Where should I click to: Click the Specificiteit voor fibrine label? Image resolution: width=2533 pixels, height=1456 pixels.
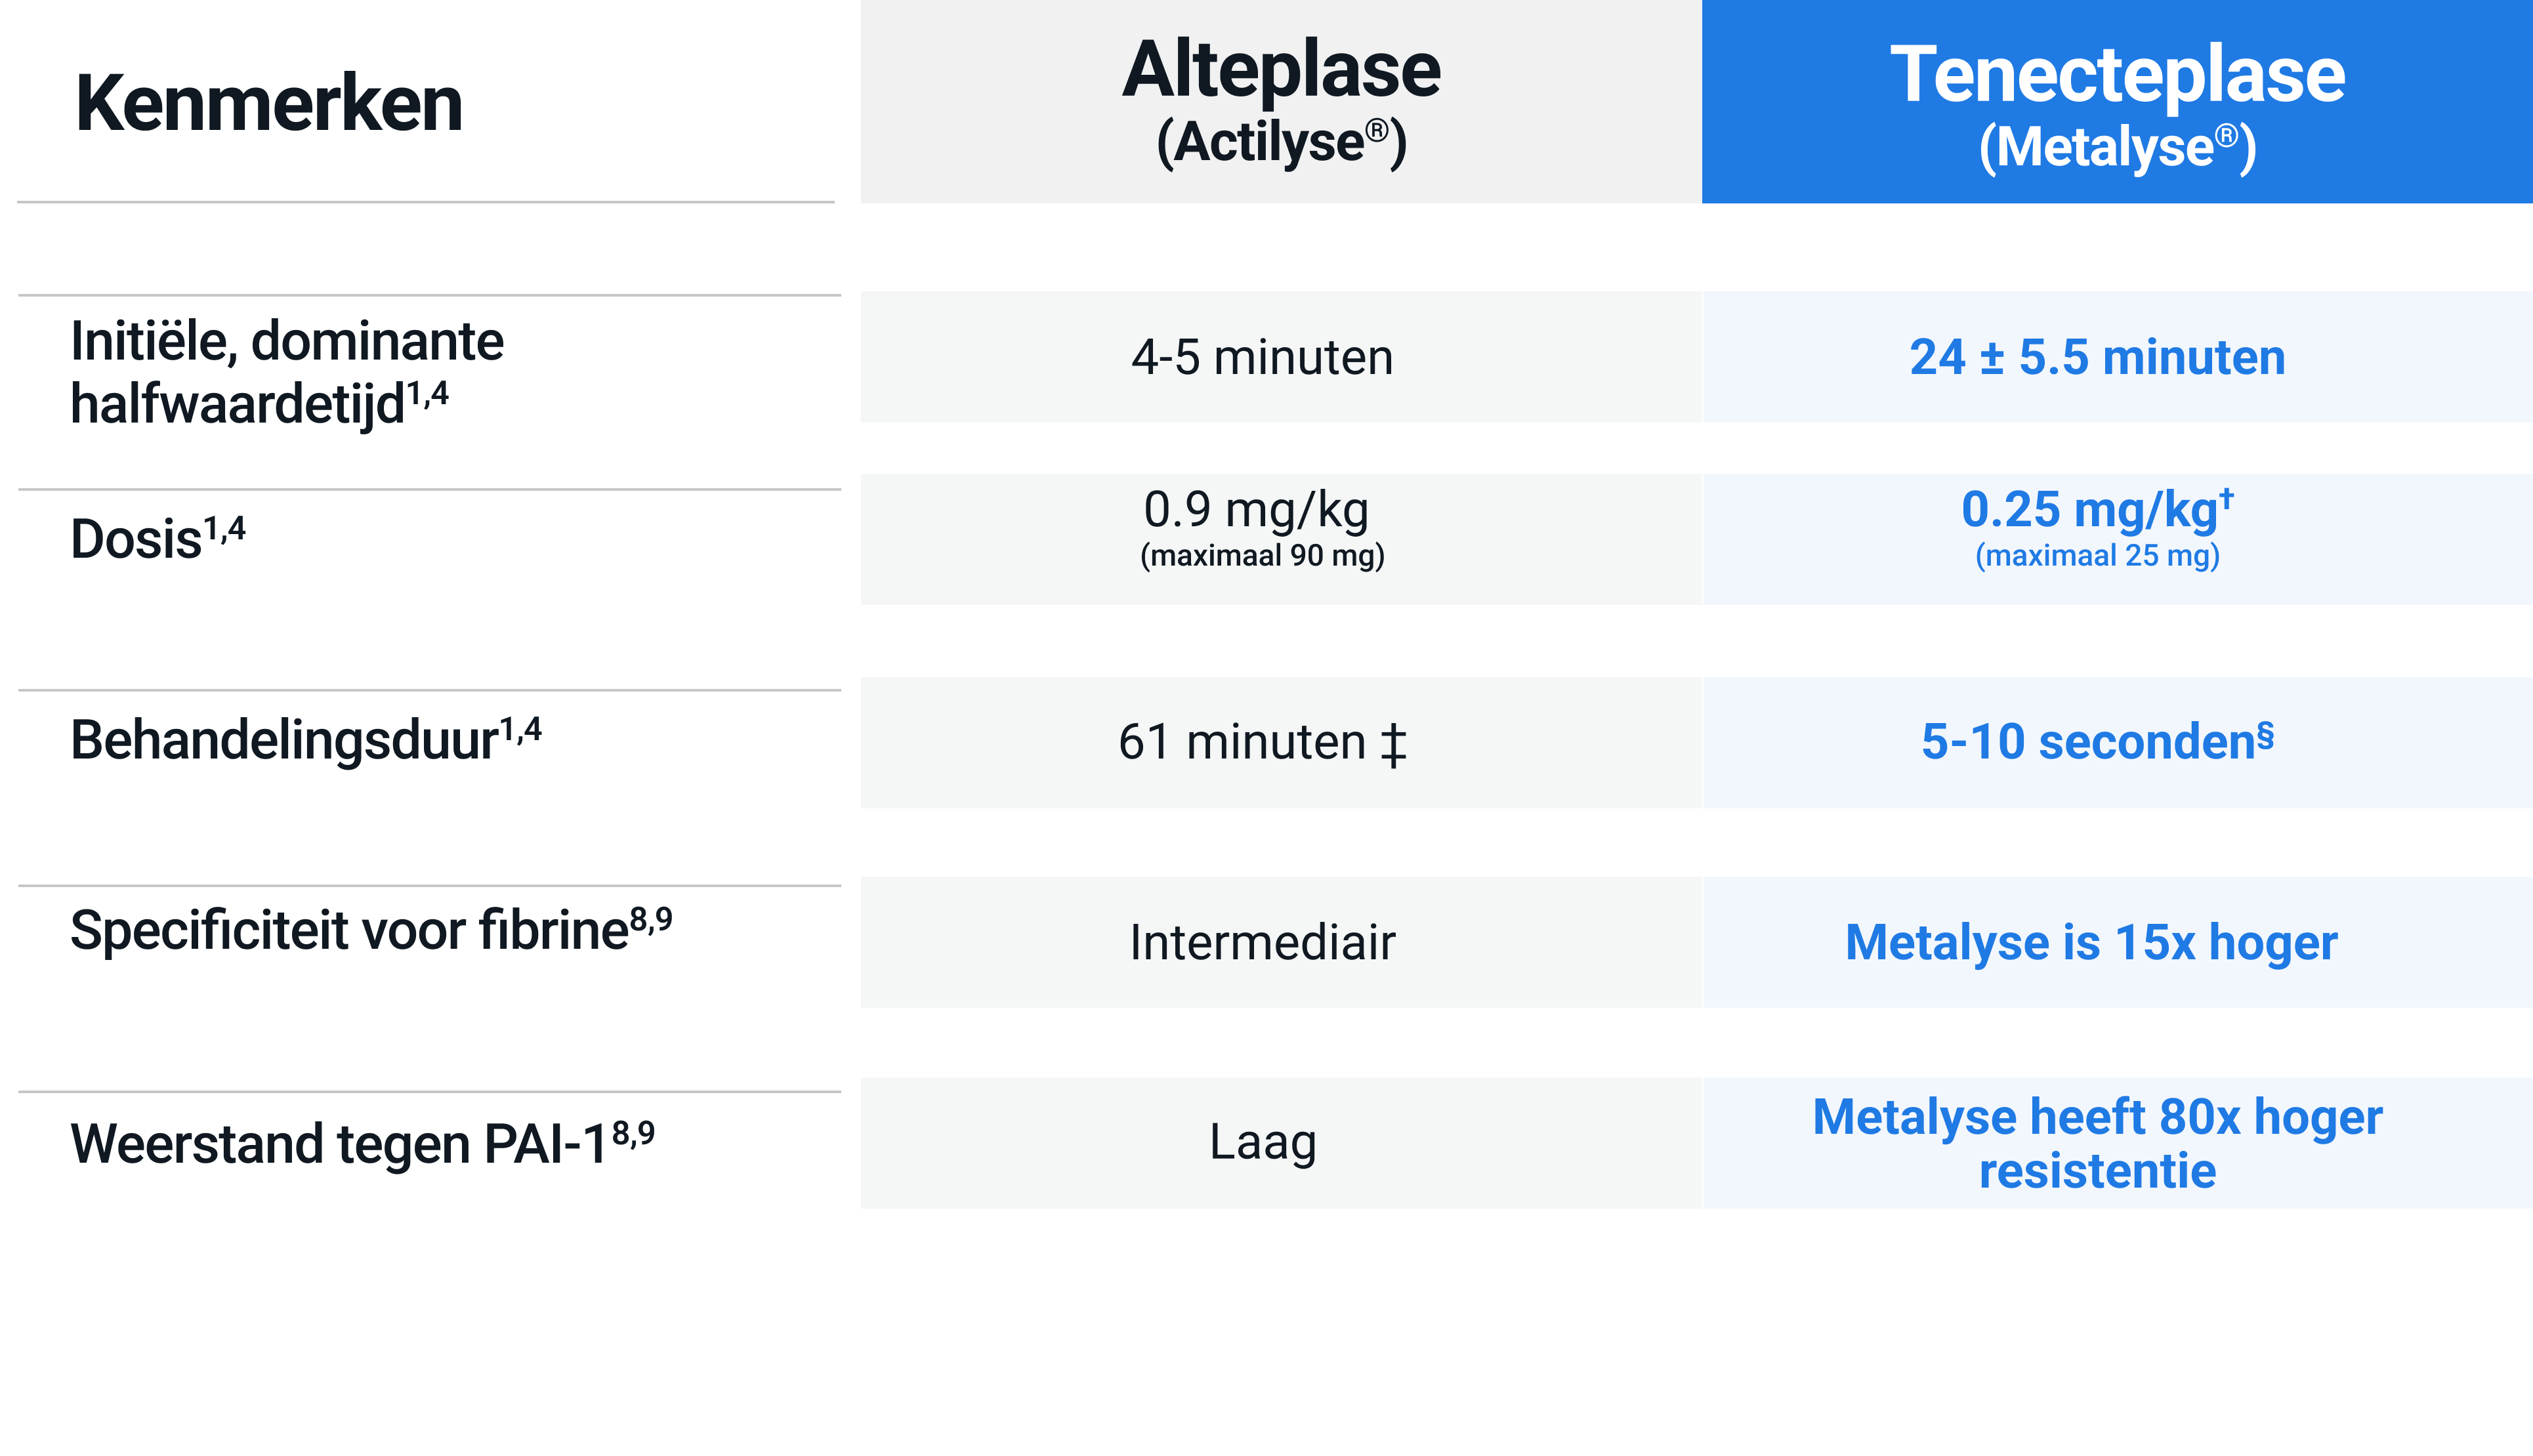click(370, 930)
